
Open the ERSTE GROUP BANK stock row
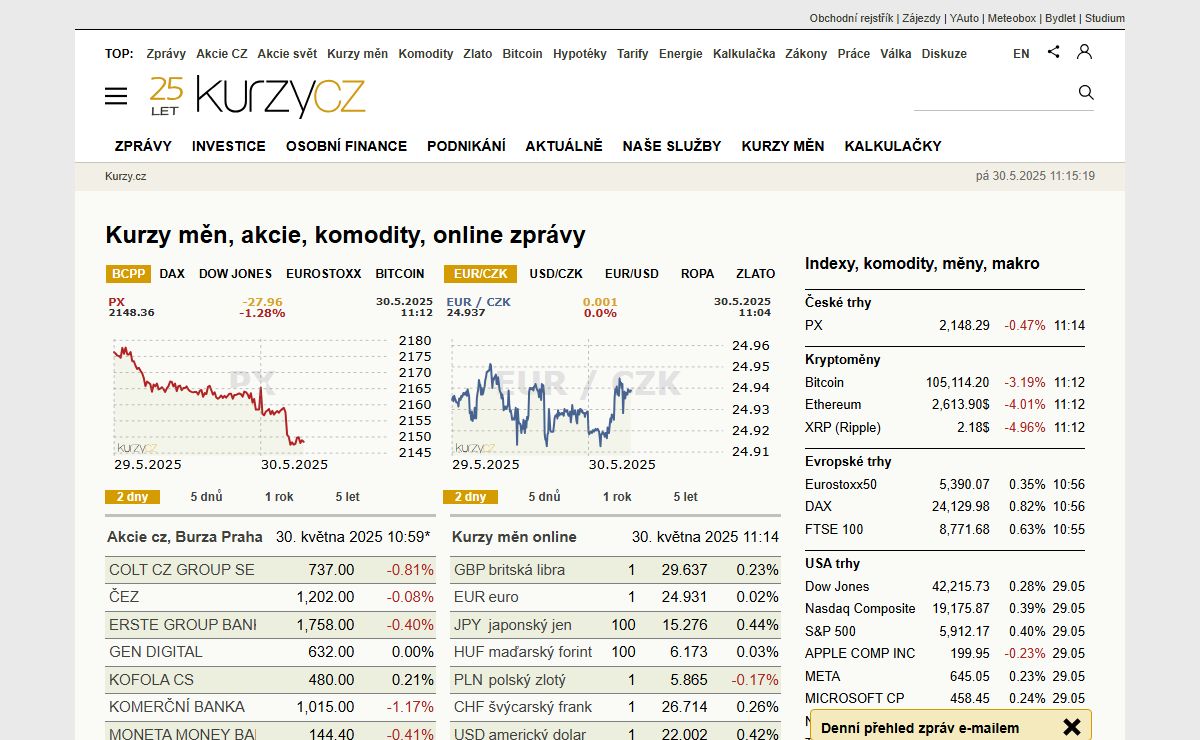(270, 625)
